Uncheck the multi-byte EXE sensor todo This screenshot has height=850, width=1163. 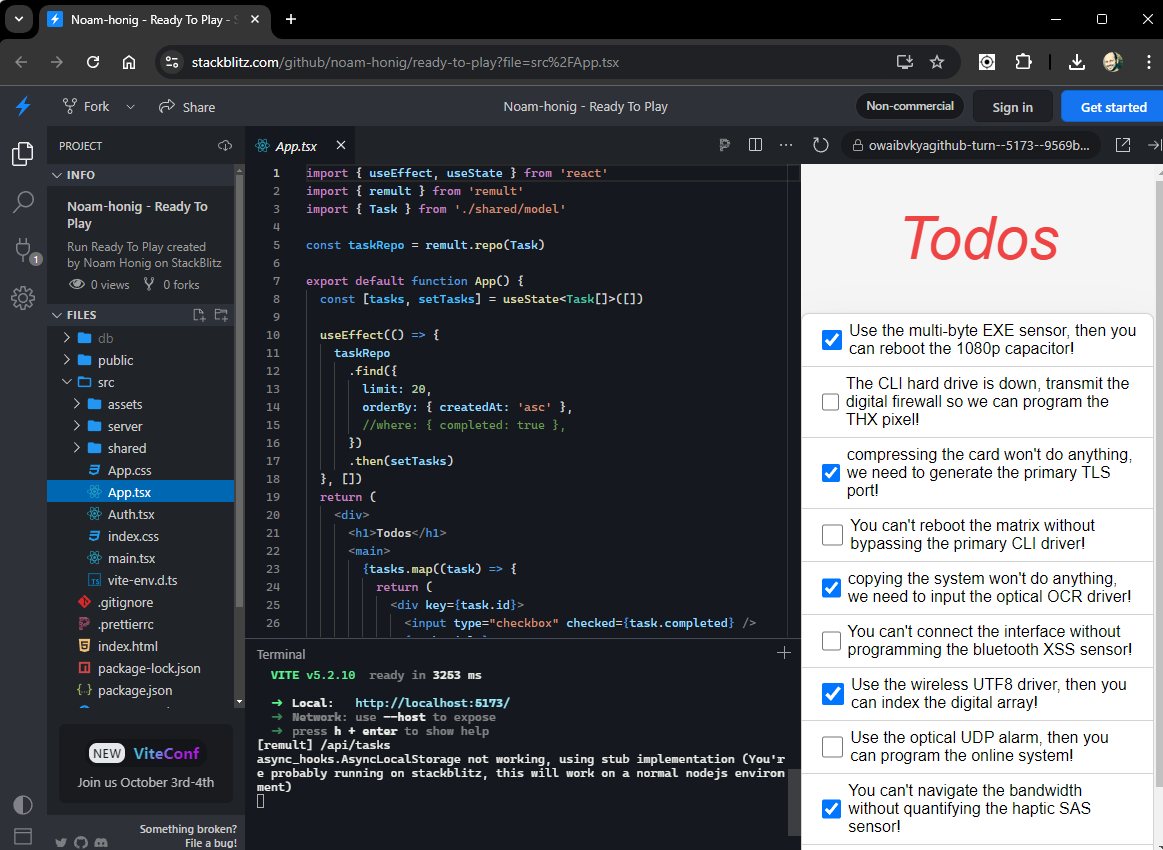[831, 340]
